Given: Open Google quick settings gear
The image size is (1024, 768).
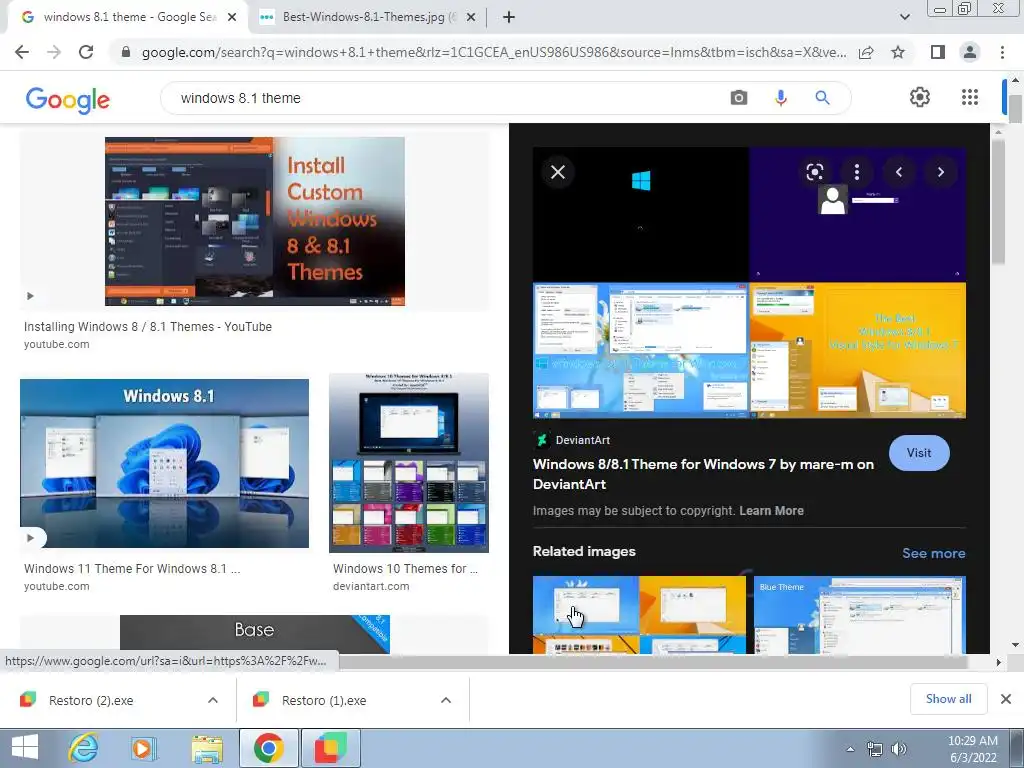Looking at the screenshot, I should [920, 97].
